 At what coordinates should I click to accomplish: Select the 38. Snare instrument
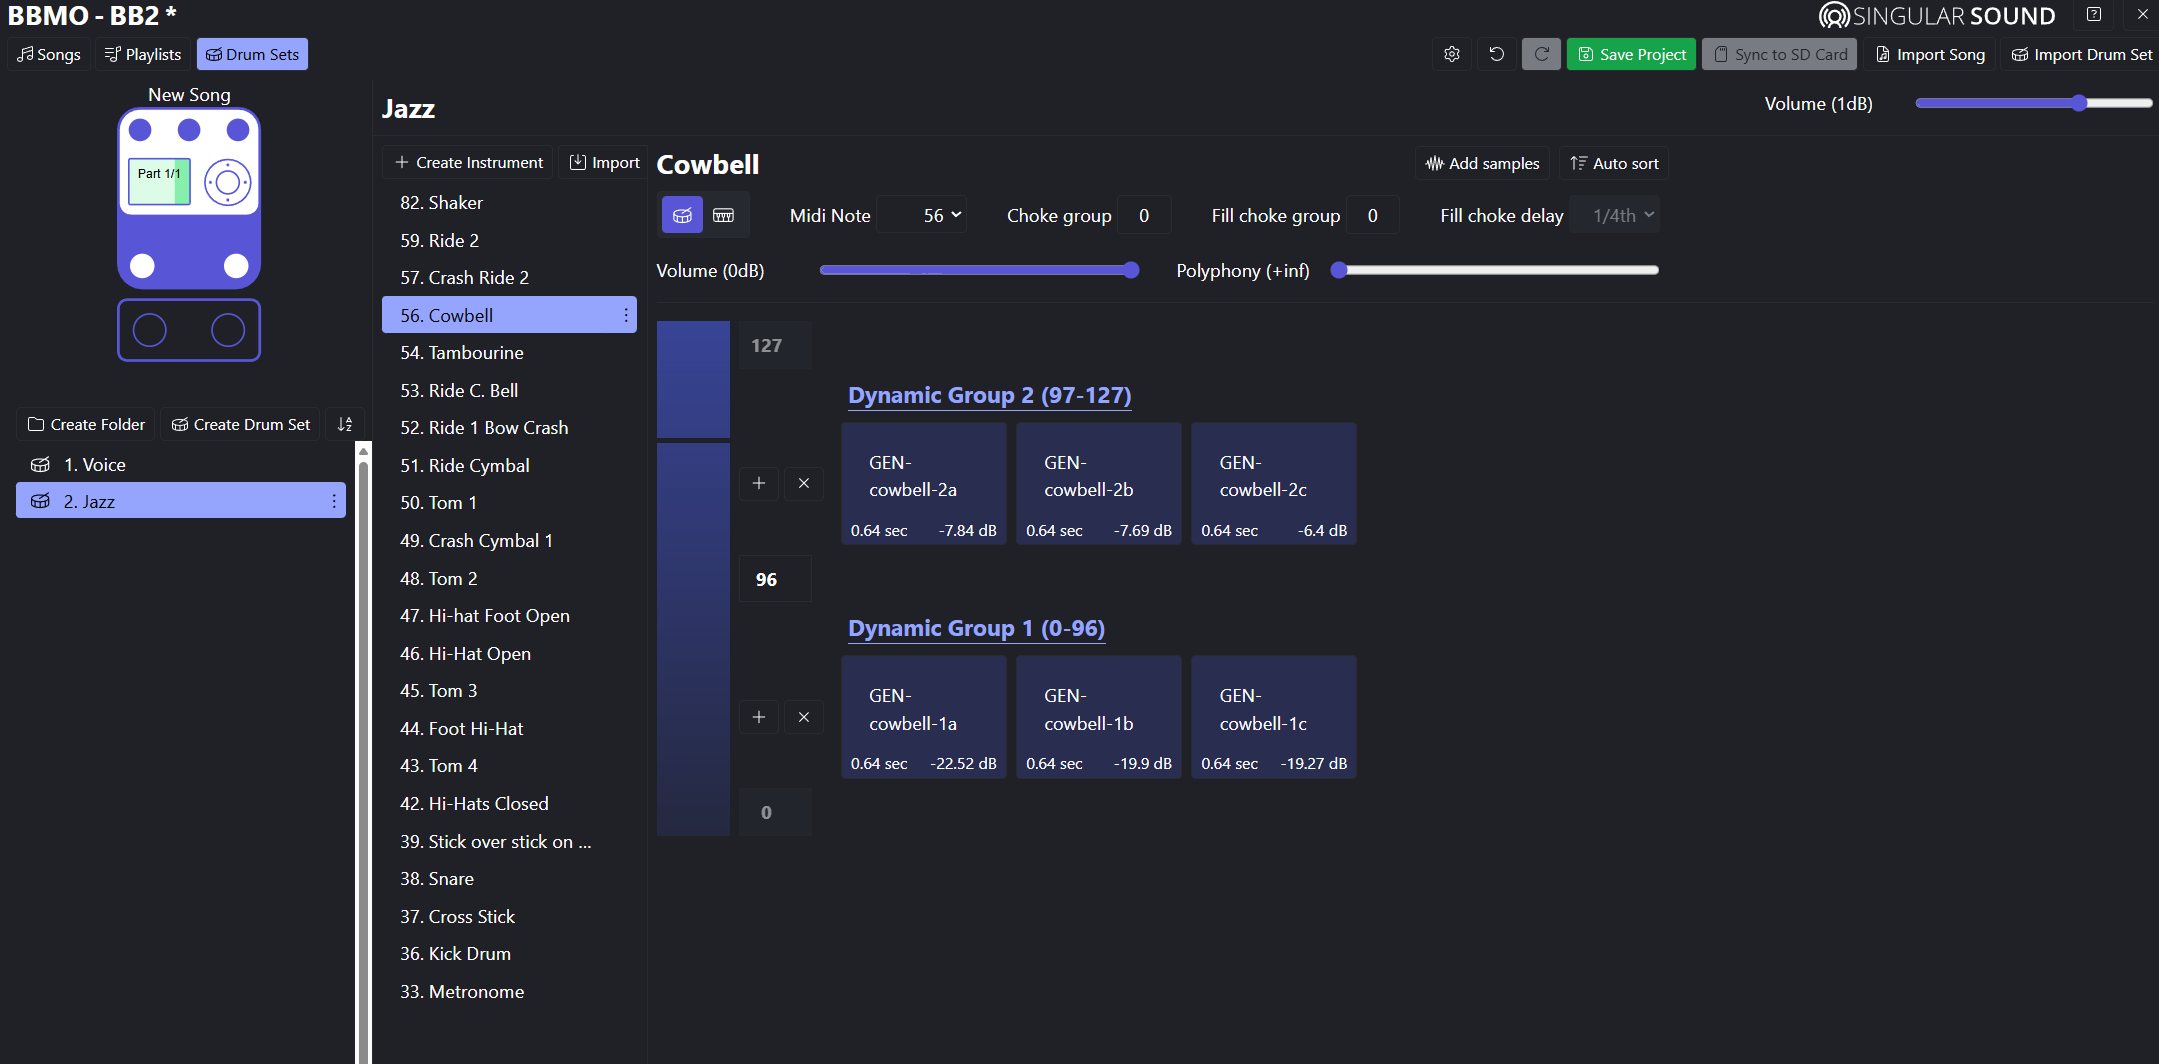click(509, 878)
